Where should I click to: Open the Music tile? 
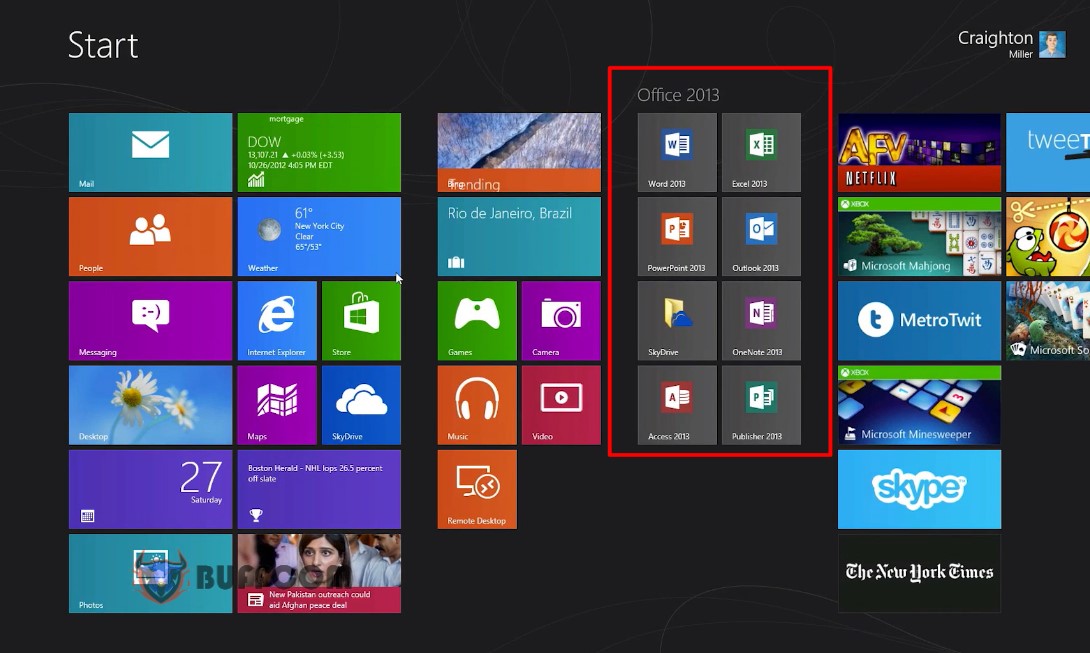[x=477, y=405]
